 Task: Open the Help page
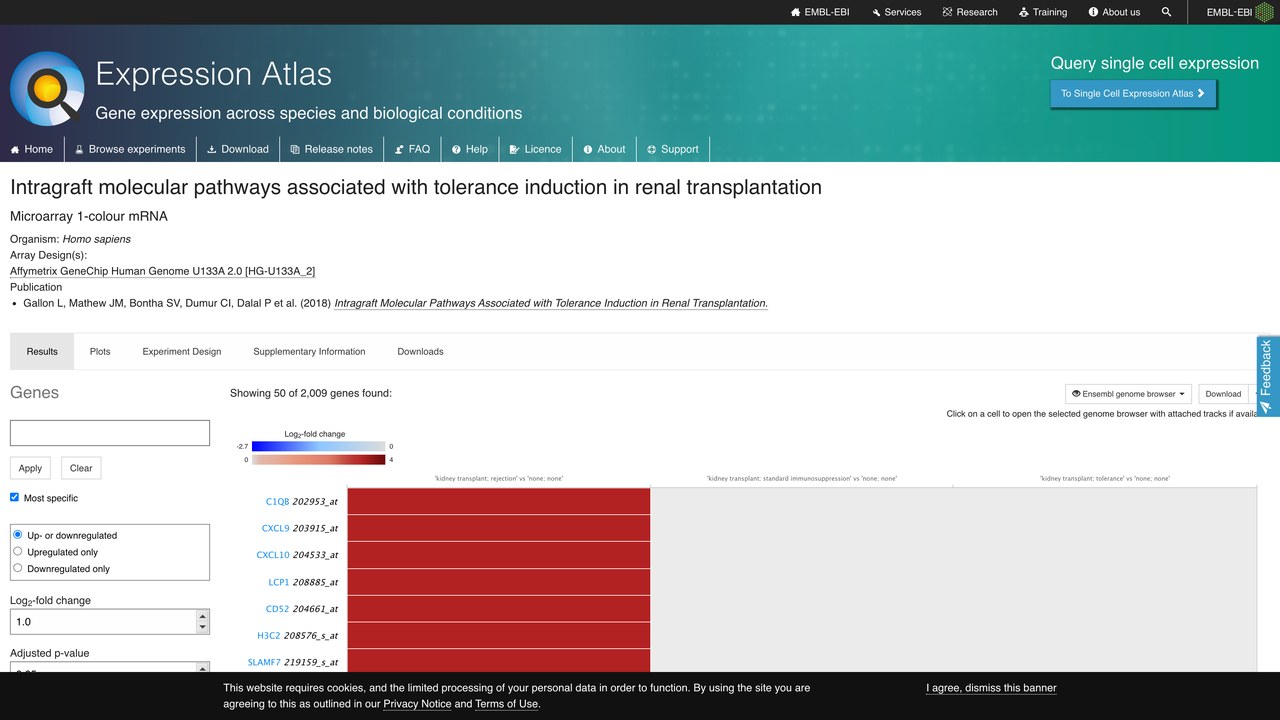point(469,149)
